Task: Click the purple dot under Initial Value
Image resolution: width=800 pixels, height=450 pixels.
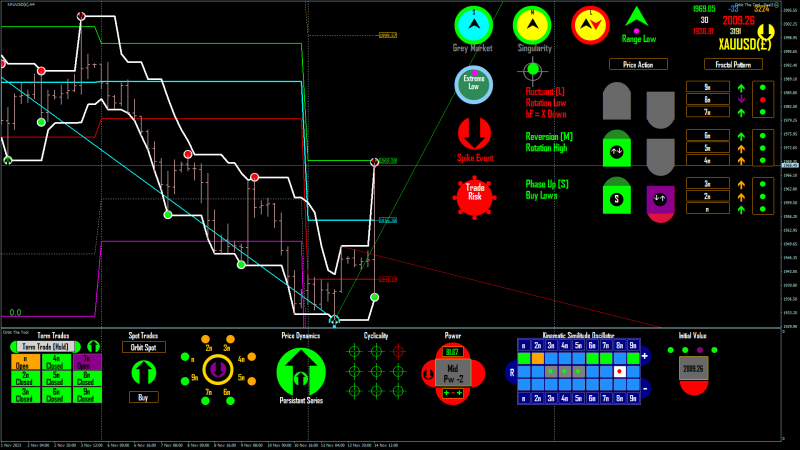Action: (700, 350)
